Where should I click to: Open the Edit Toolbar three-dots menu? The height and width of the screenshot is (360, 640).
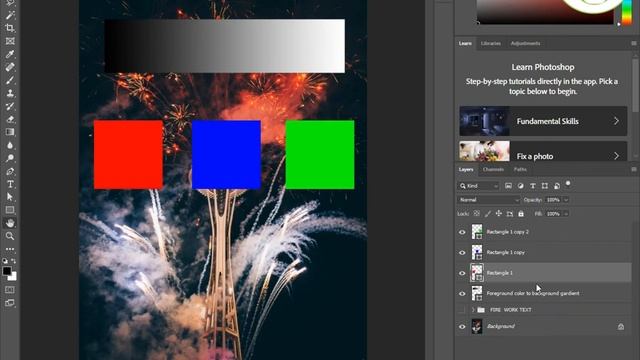[10, 249]
